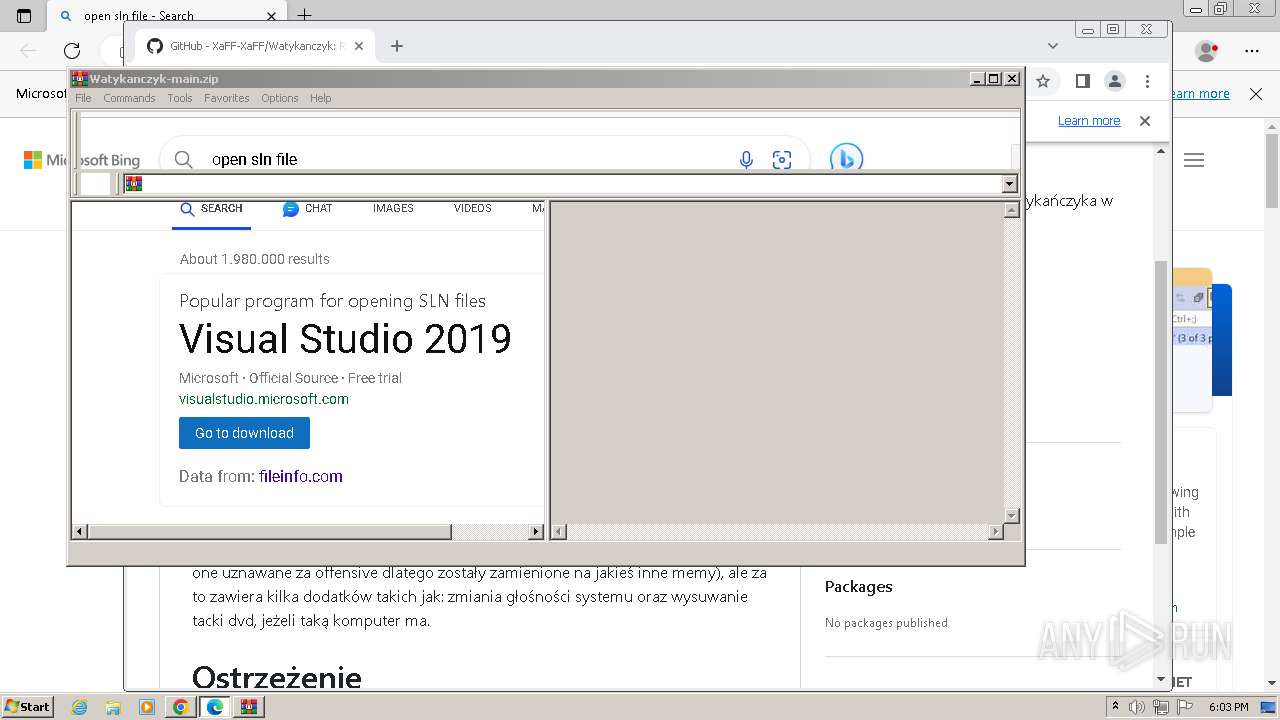
Task: Minimize the Watykanczyk-main.zip WinRAR window
Action: tap(977, 79)
